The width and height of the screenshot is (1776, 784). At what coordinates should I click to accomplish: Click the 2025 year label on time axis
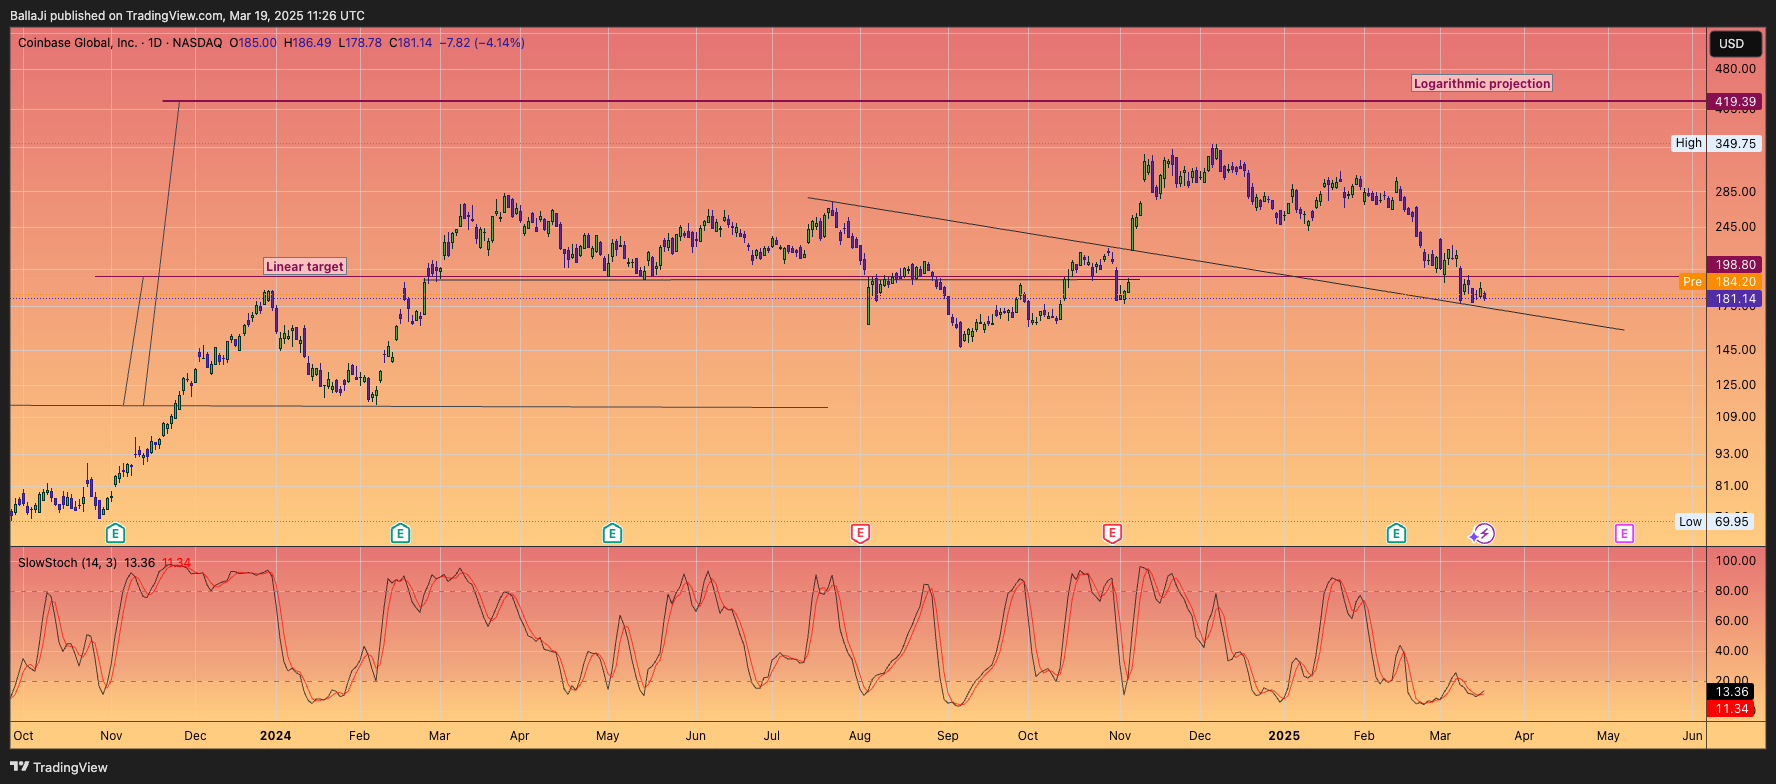click(1284, 736)
